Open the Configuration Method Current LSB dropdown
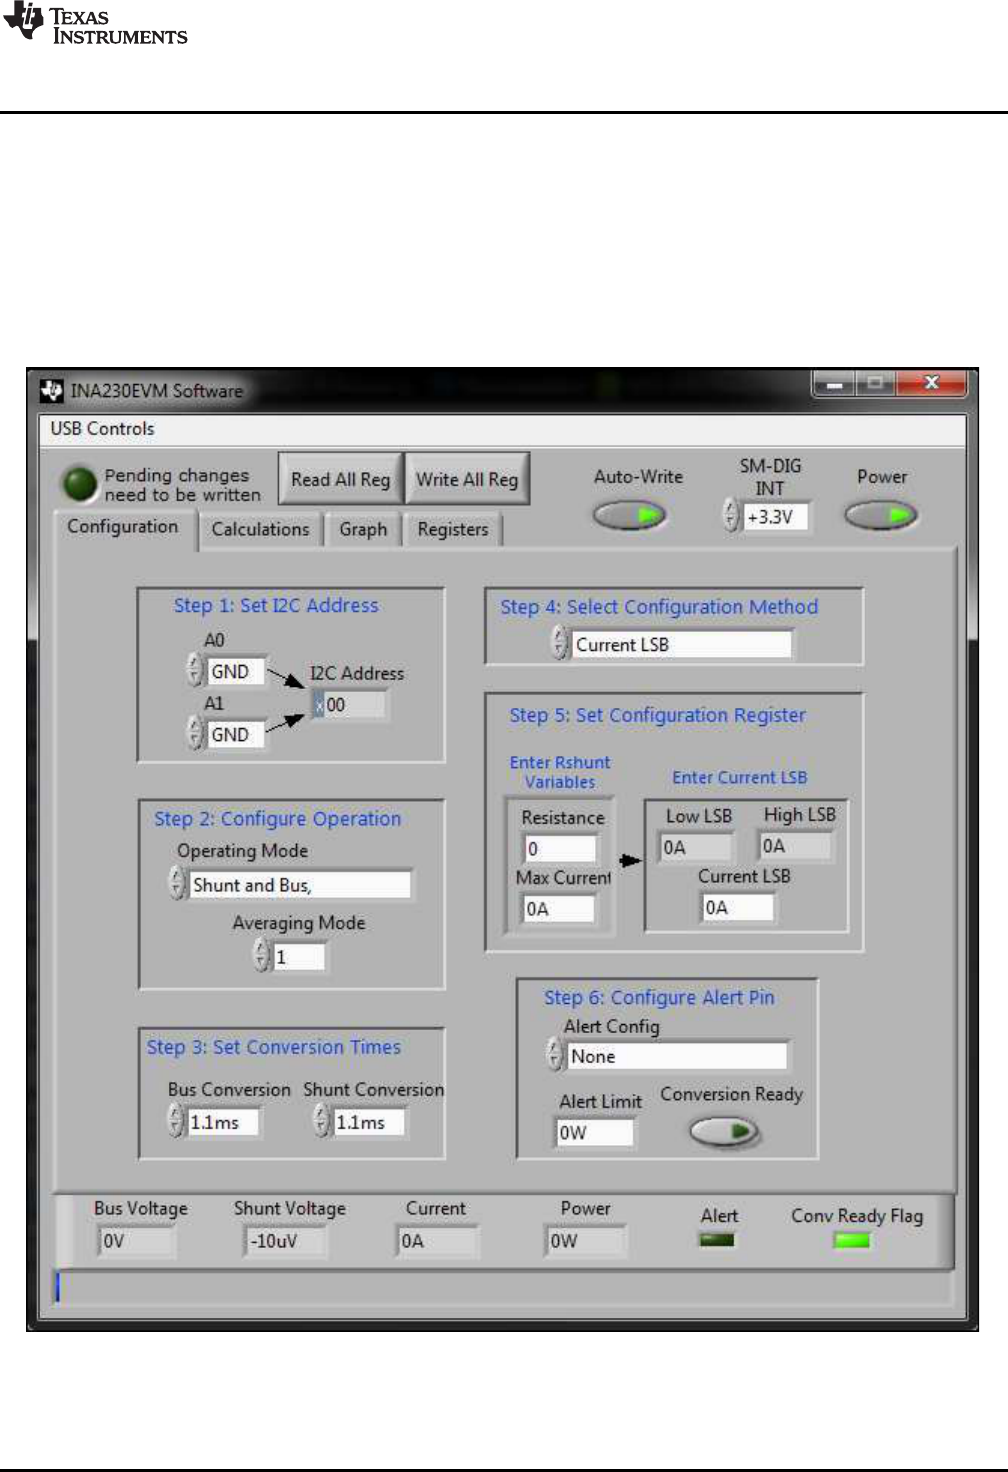Image resolution: width=1008 pixels, height=1472 pixels. (682, 644)
